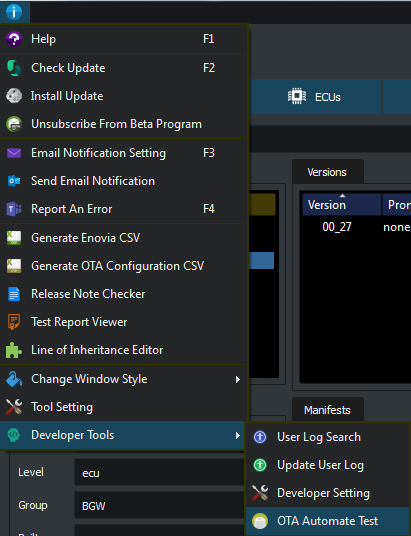The height and width of the screenshot is (536, 411).
Task: Open Developer Setting submenu item
Action: coord(328,493)
